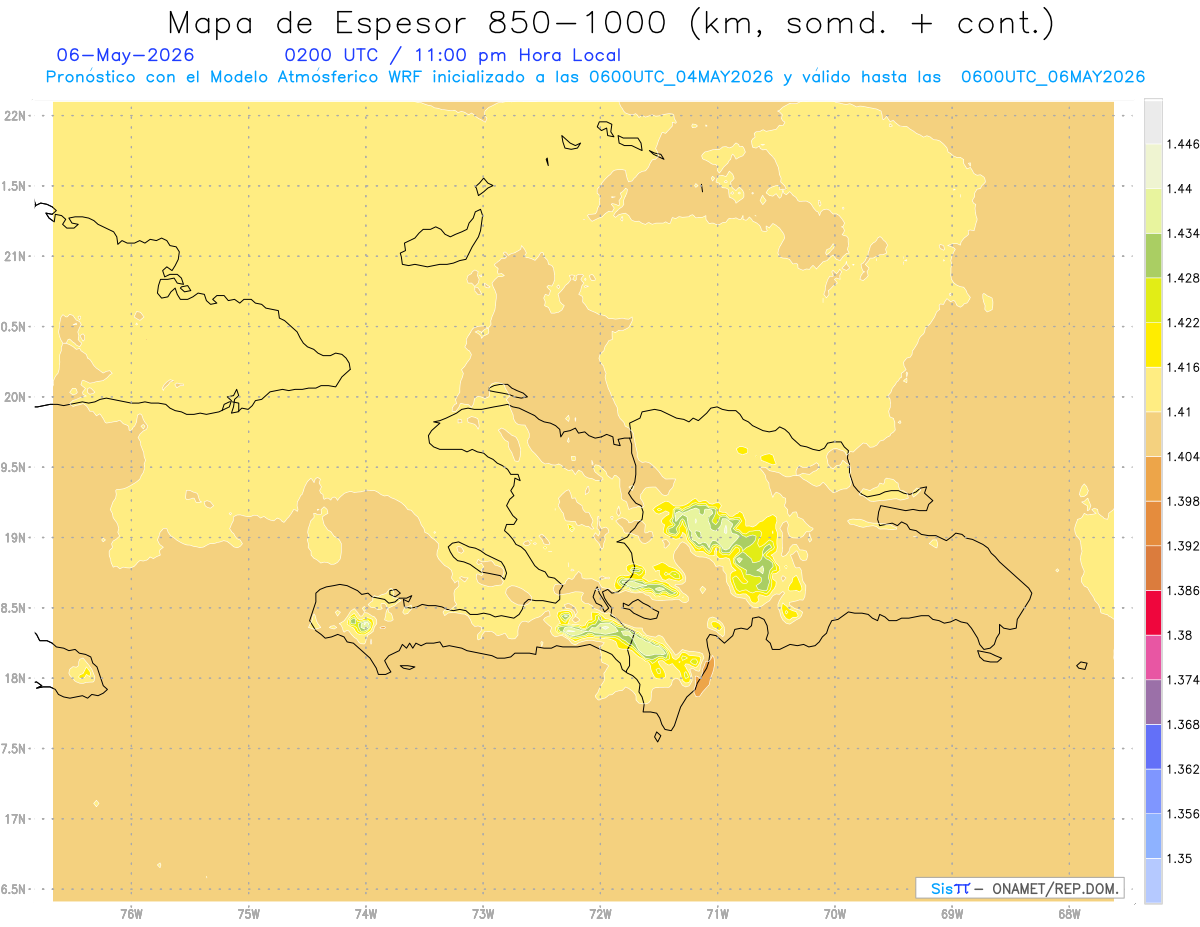Click the ONAMET/REP.DOM. credit box
Screen dimensions: 1200x927
tap(1020, 888)
